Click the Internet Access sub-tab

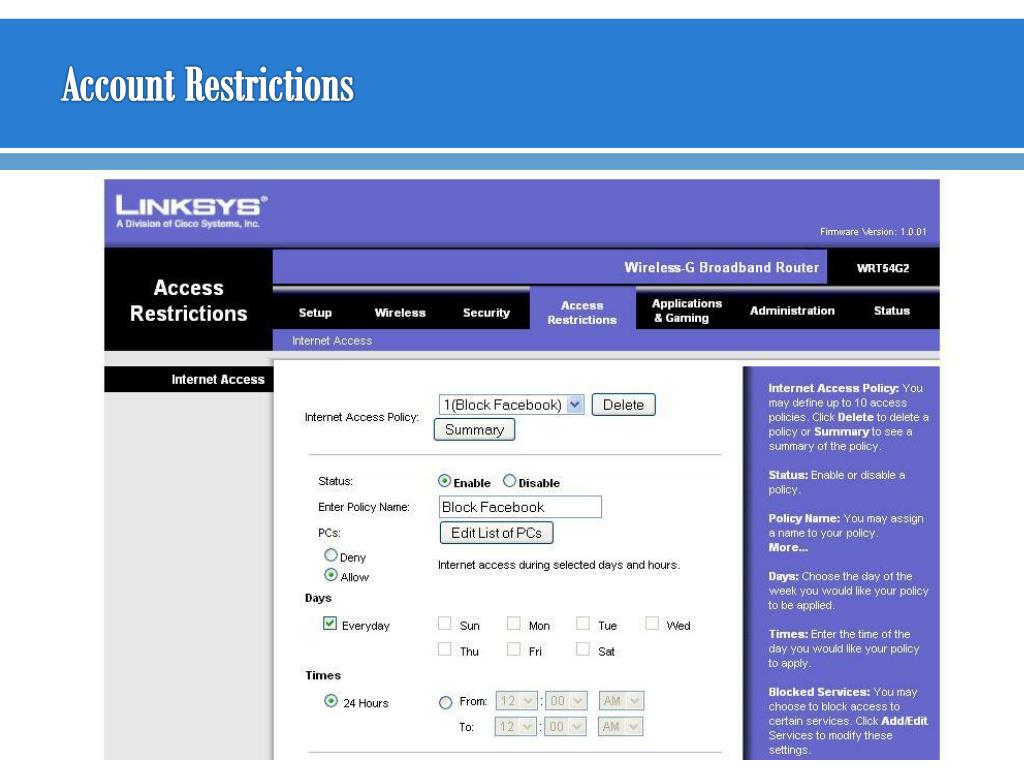click(332, 341)
